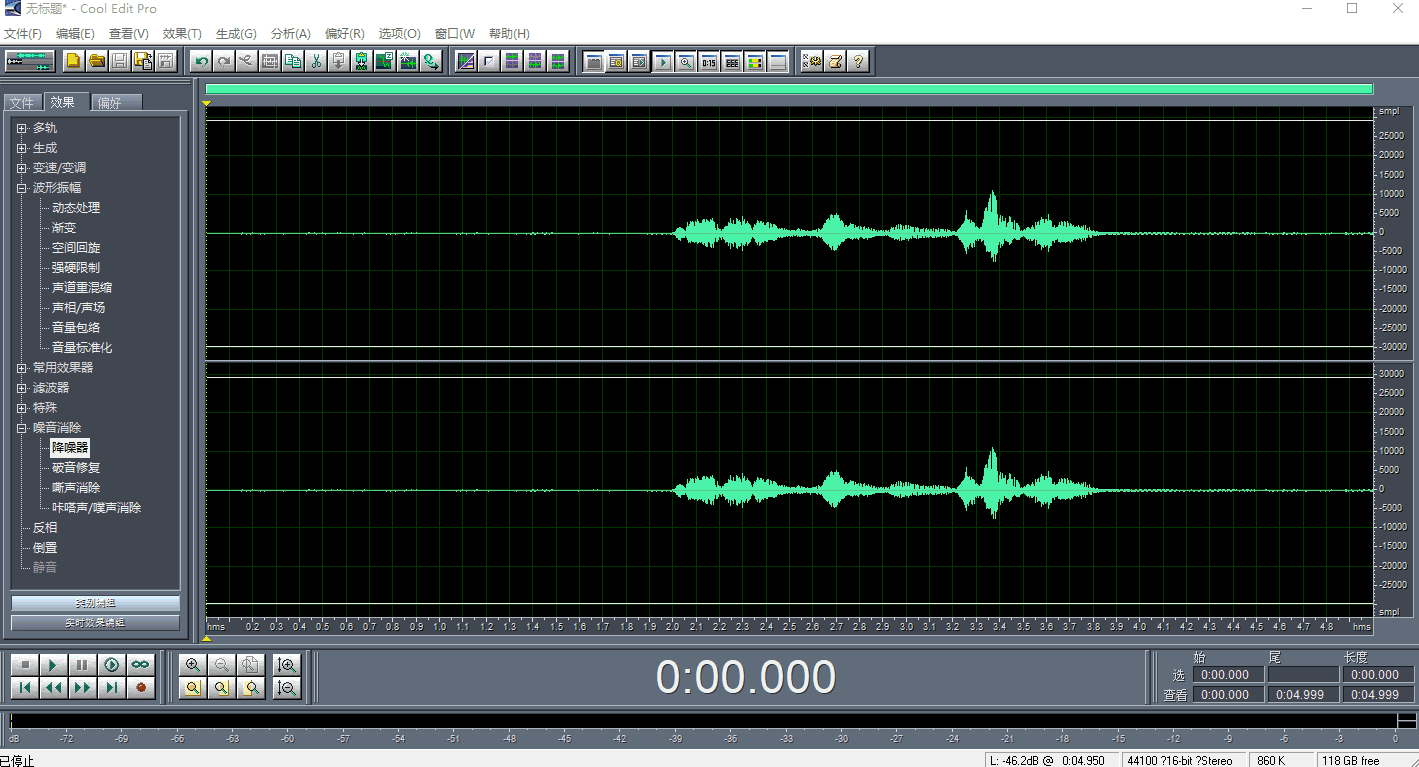Zoom in vertically with the arrow-plus magnifier

tap(287, 664)
